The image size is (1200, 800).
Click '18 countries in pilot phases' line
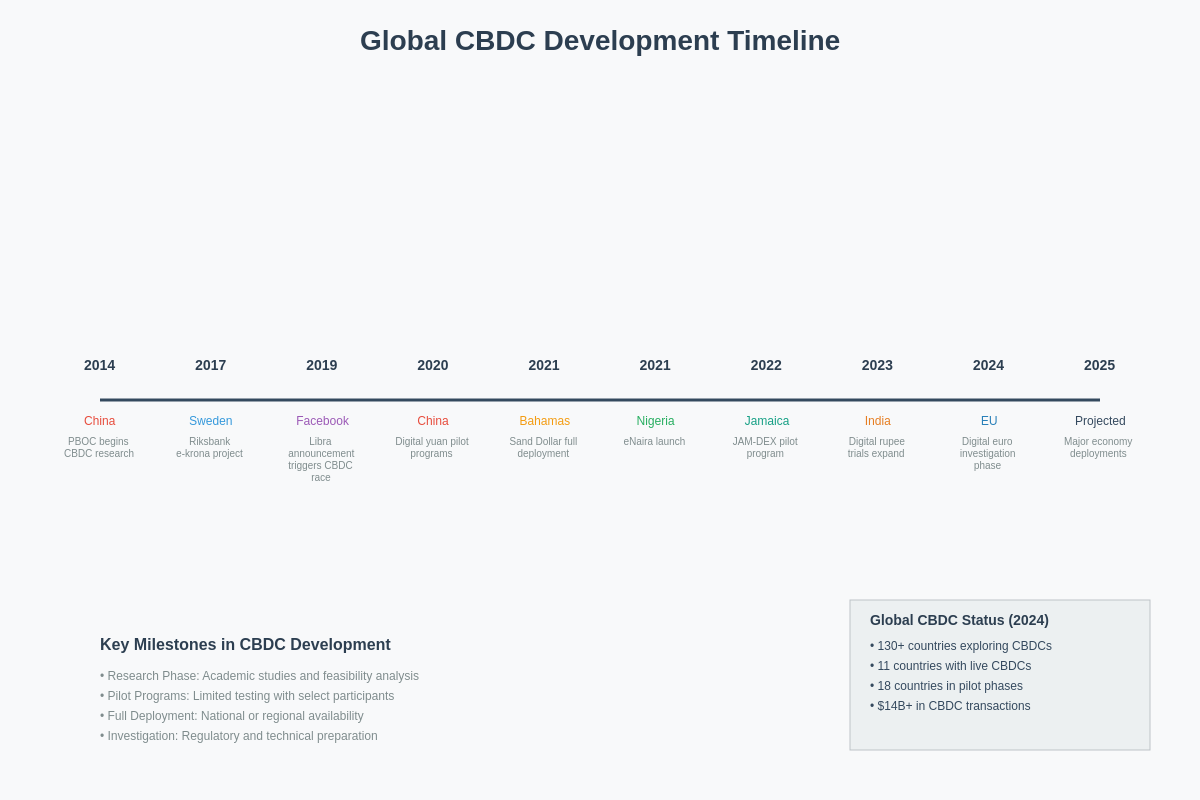pos(946,686)
